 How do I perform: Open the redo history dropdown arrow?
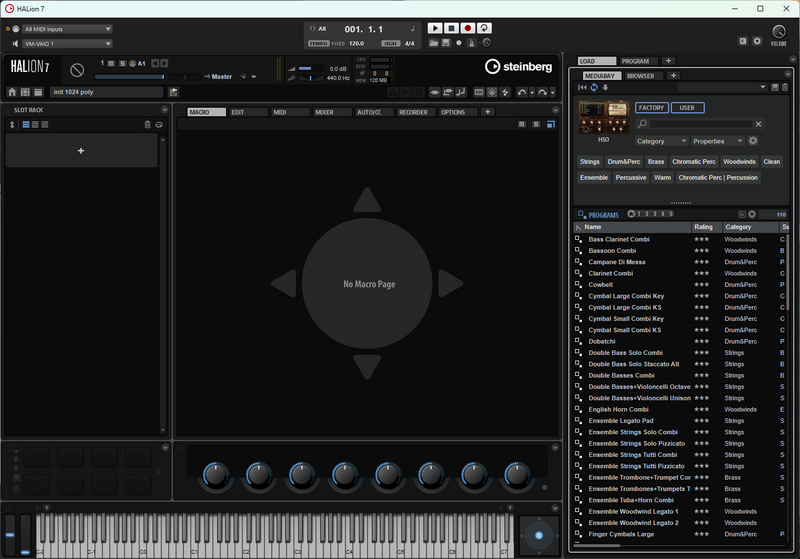pyautogui.click(x=553, y=92)
